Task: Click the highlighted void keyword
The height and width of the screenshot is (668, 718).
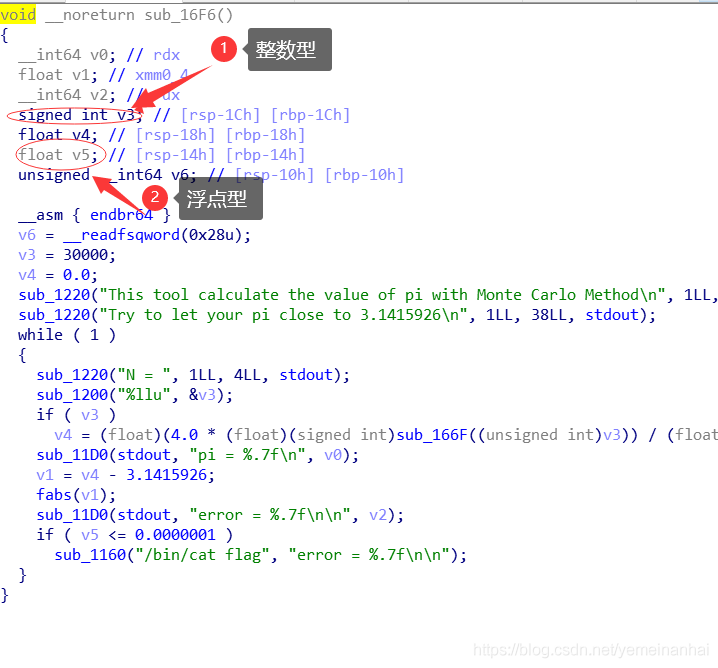Action: click(18, 15)
